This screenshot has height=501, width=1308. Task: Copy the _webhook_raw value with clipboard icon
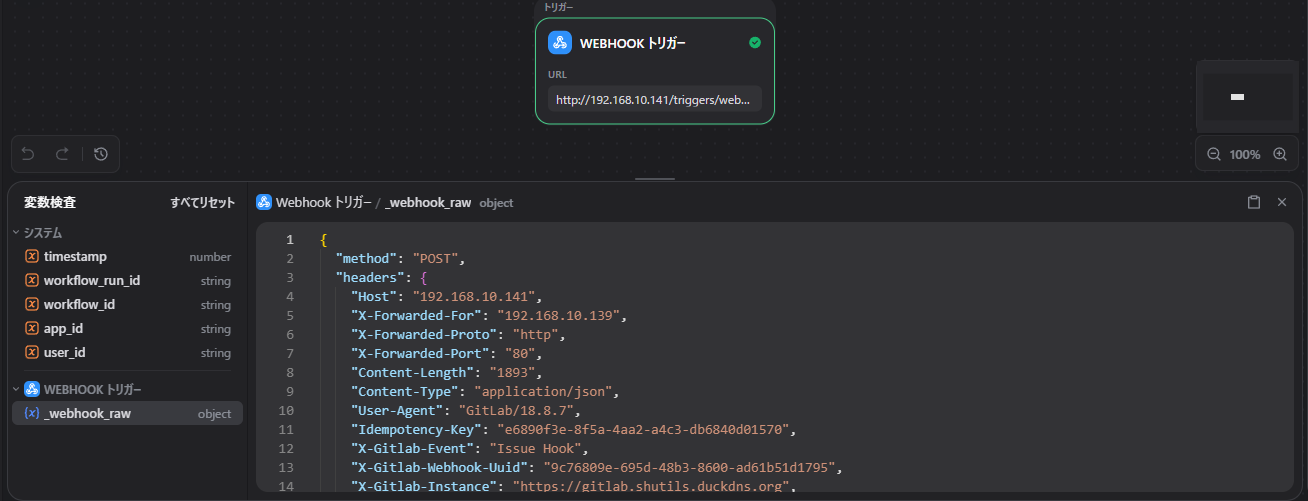(x=1254, y=202)
